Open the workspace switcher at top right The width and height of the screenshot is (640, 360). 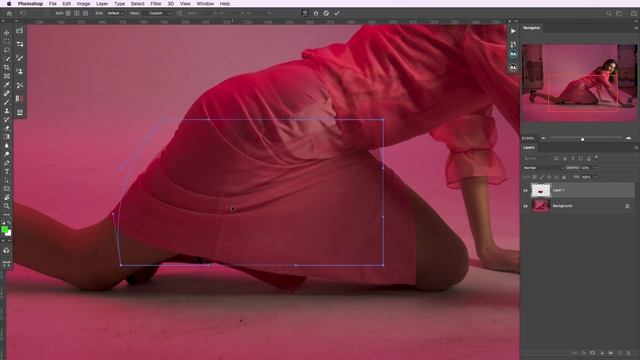(620, 13)
